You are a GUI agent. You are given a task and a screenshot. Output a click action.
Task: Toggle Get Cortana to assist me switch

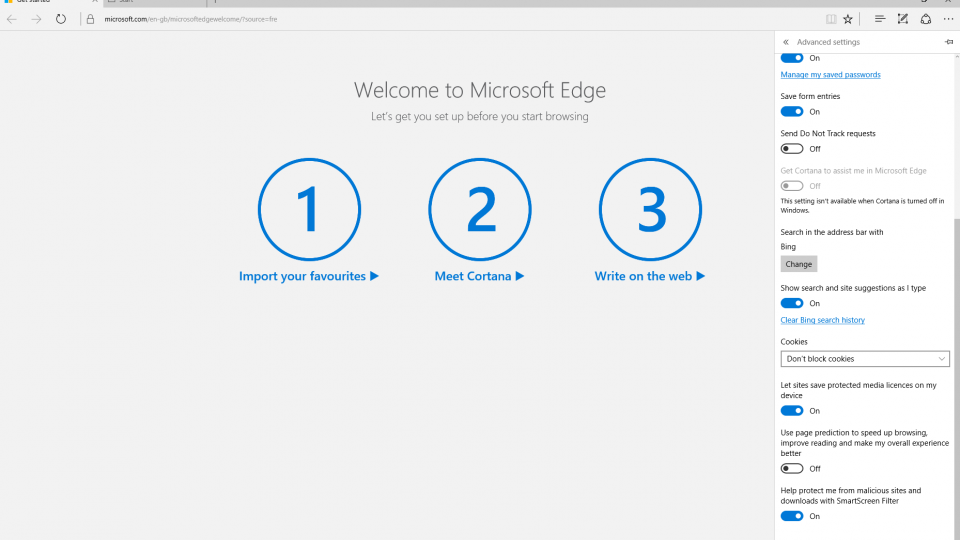point(792,186)
